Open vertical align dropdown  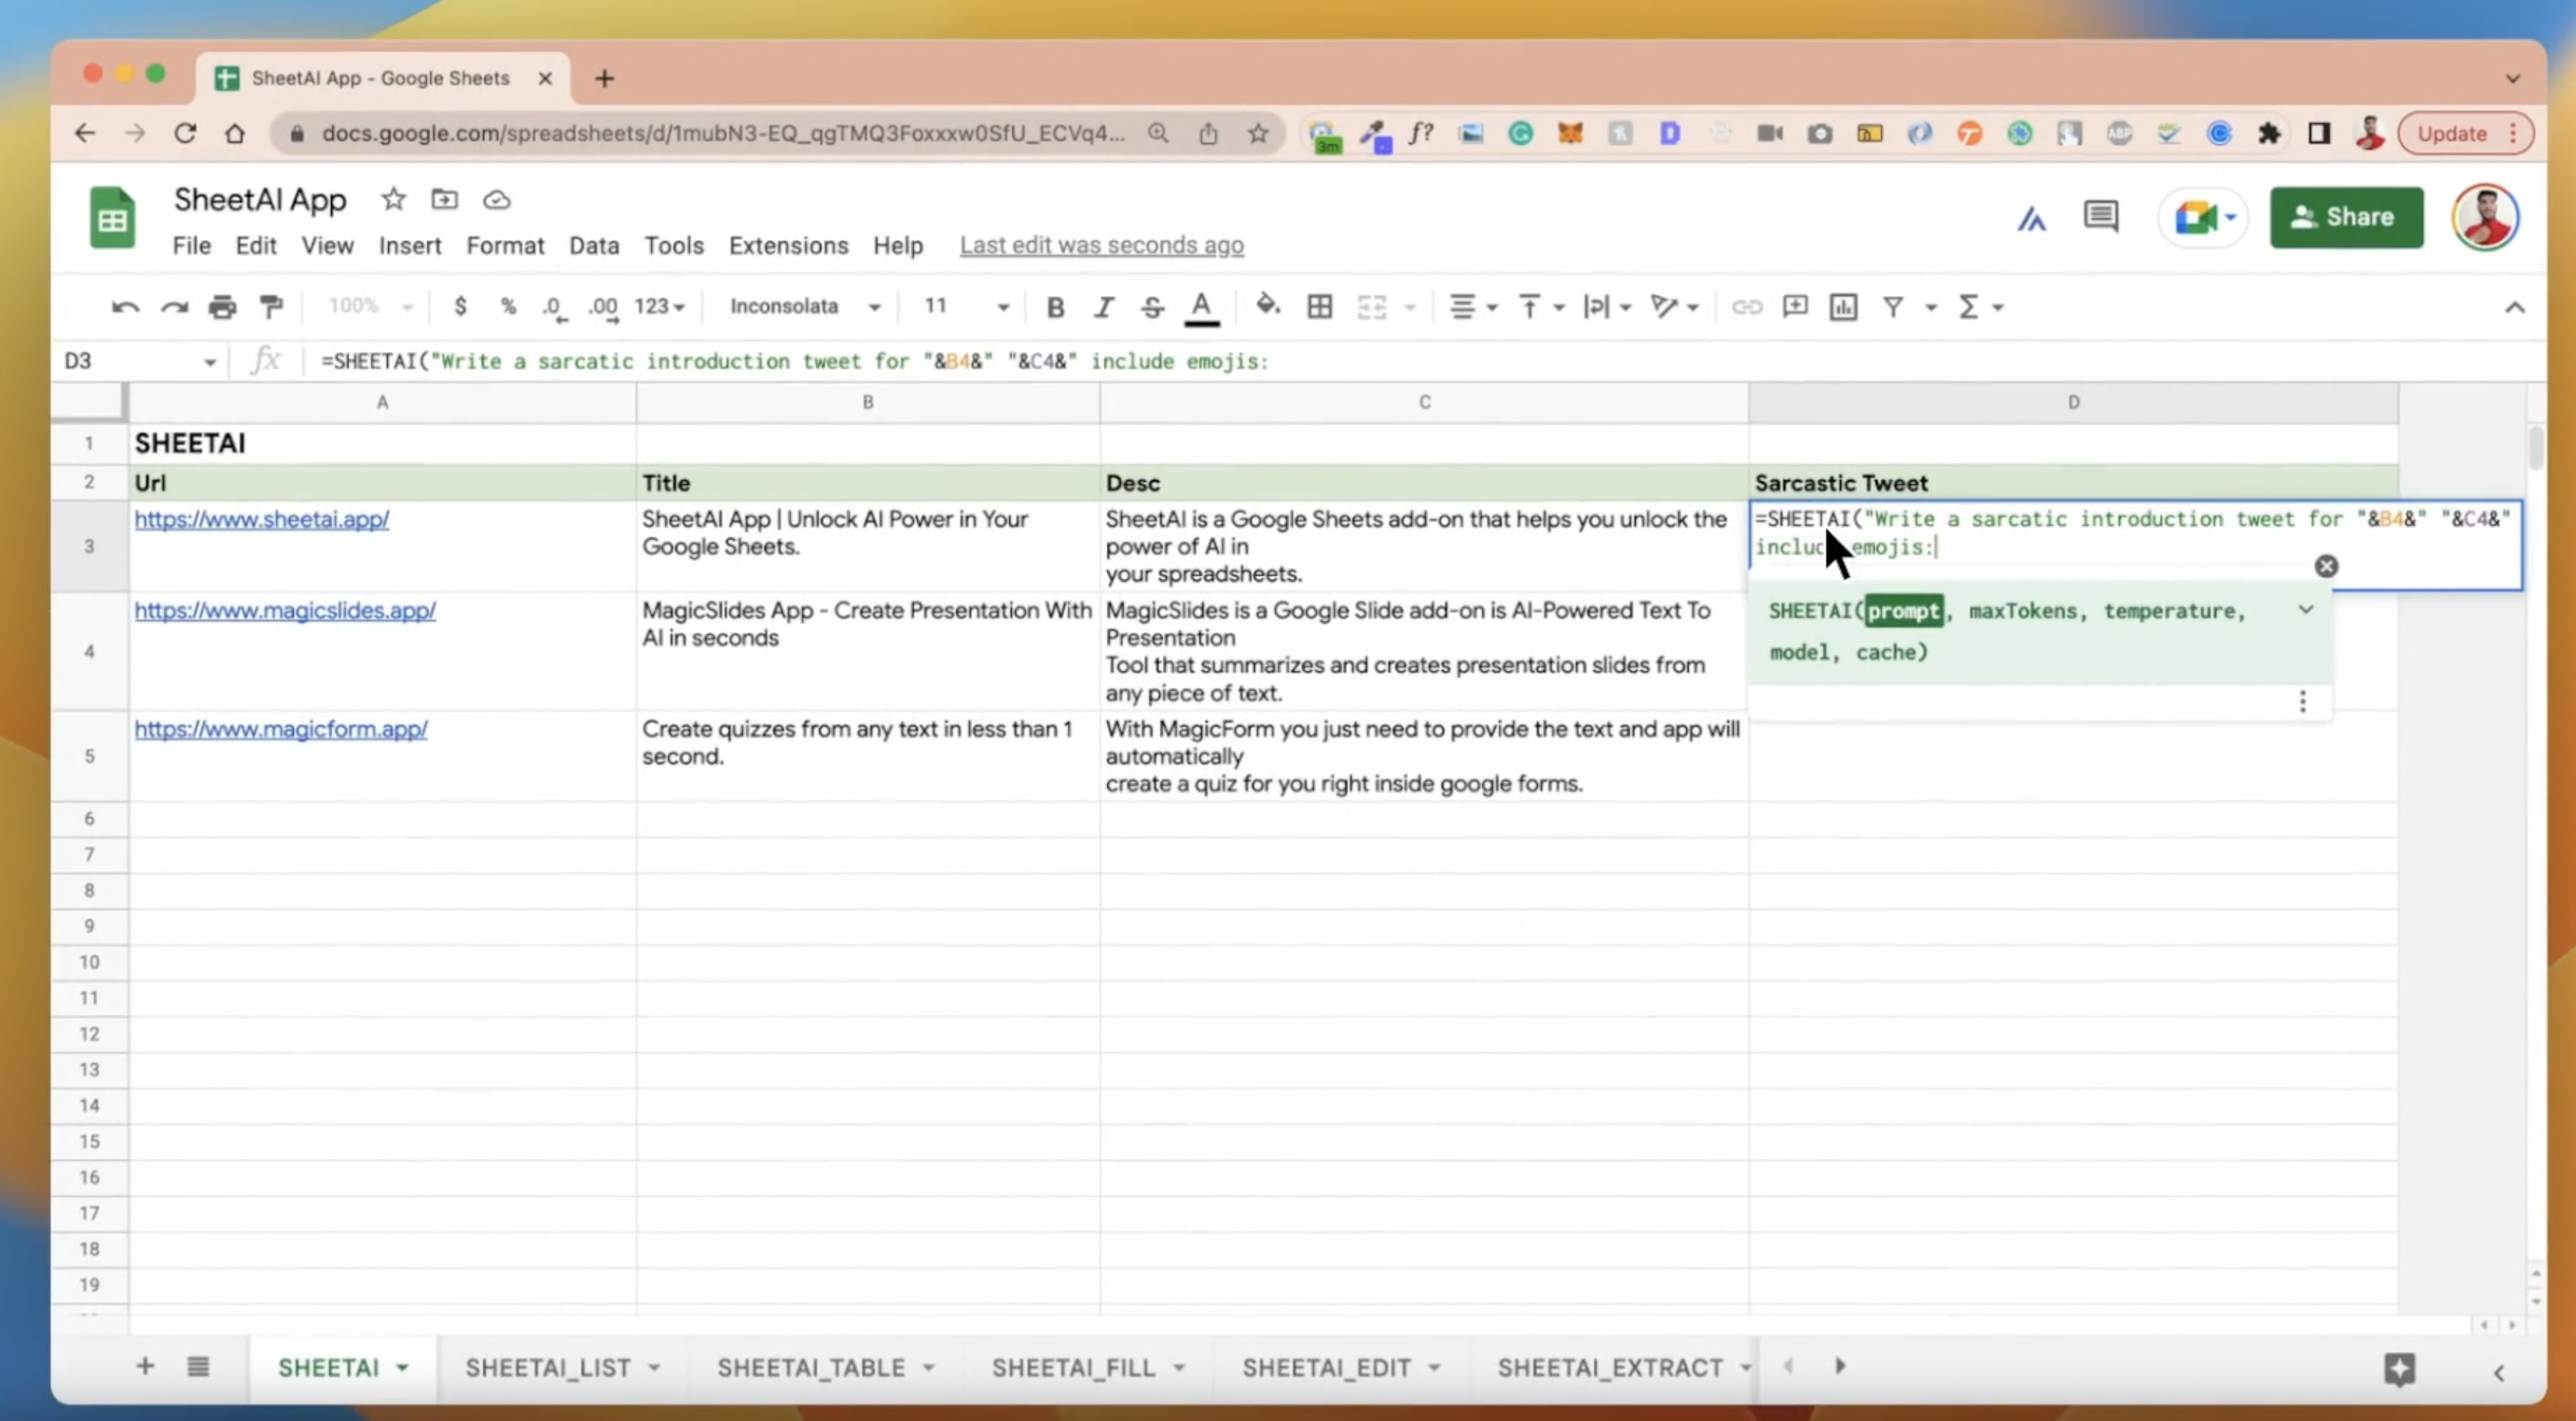pos(1541,307)
